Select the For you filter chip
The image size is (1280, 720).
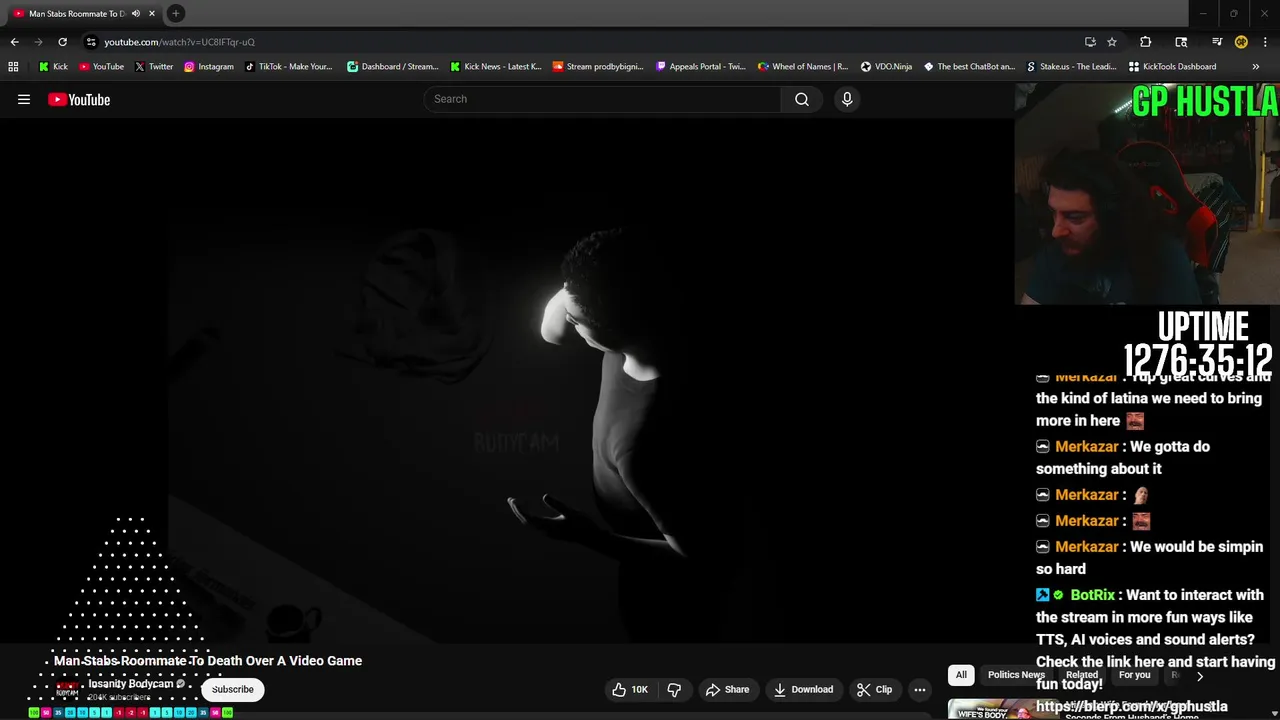(x=1134, y=675)
